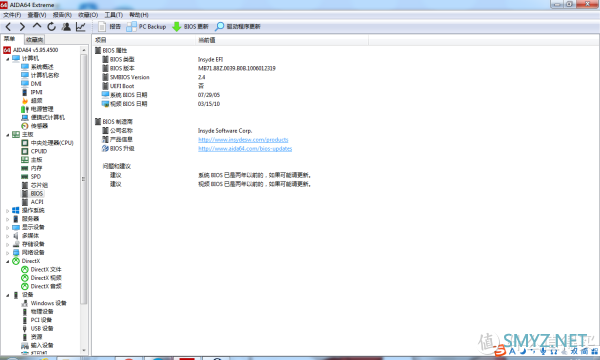Click the up-level arrow toolbar icon
Screen dimensions: 600x360
[x=37, y=26]
